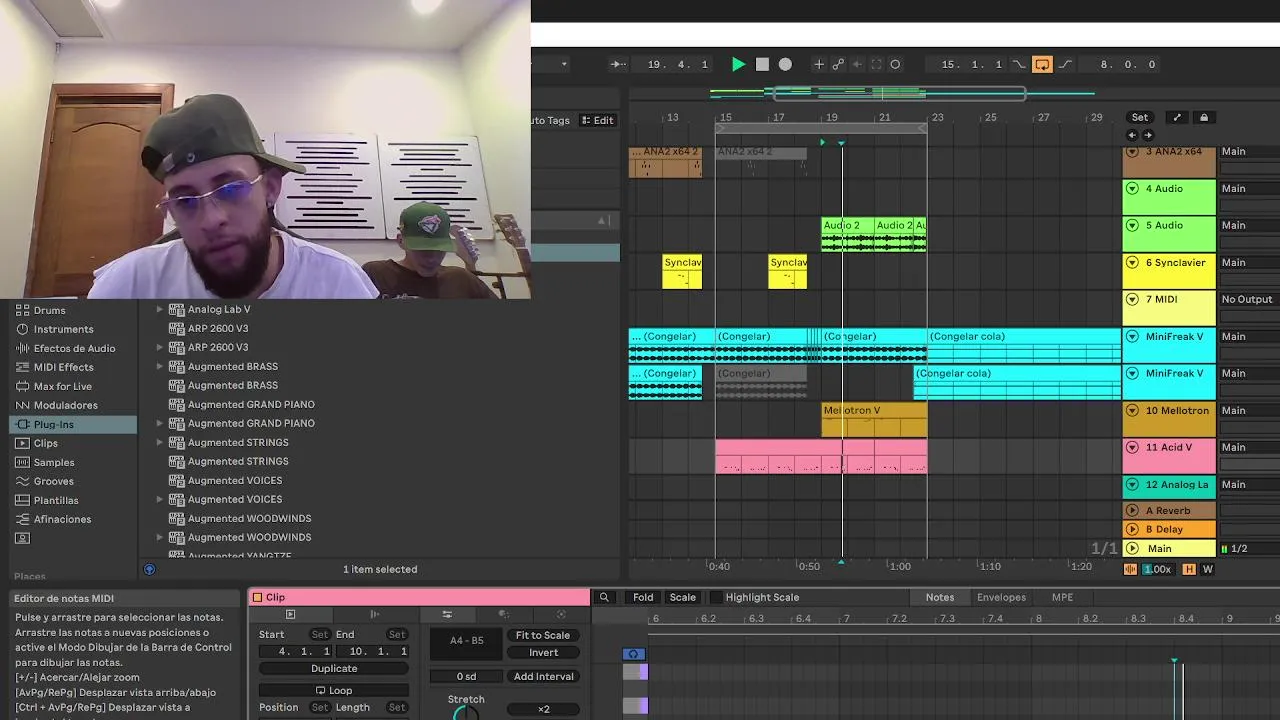Click the 1.00x zoom height value

coord(1157,569)
